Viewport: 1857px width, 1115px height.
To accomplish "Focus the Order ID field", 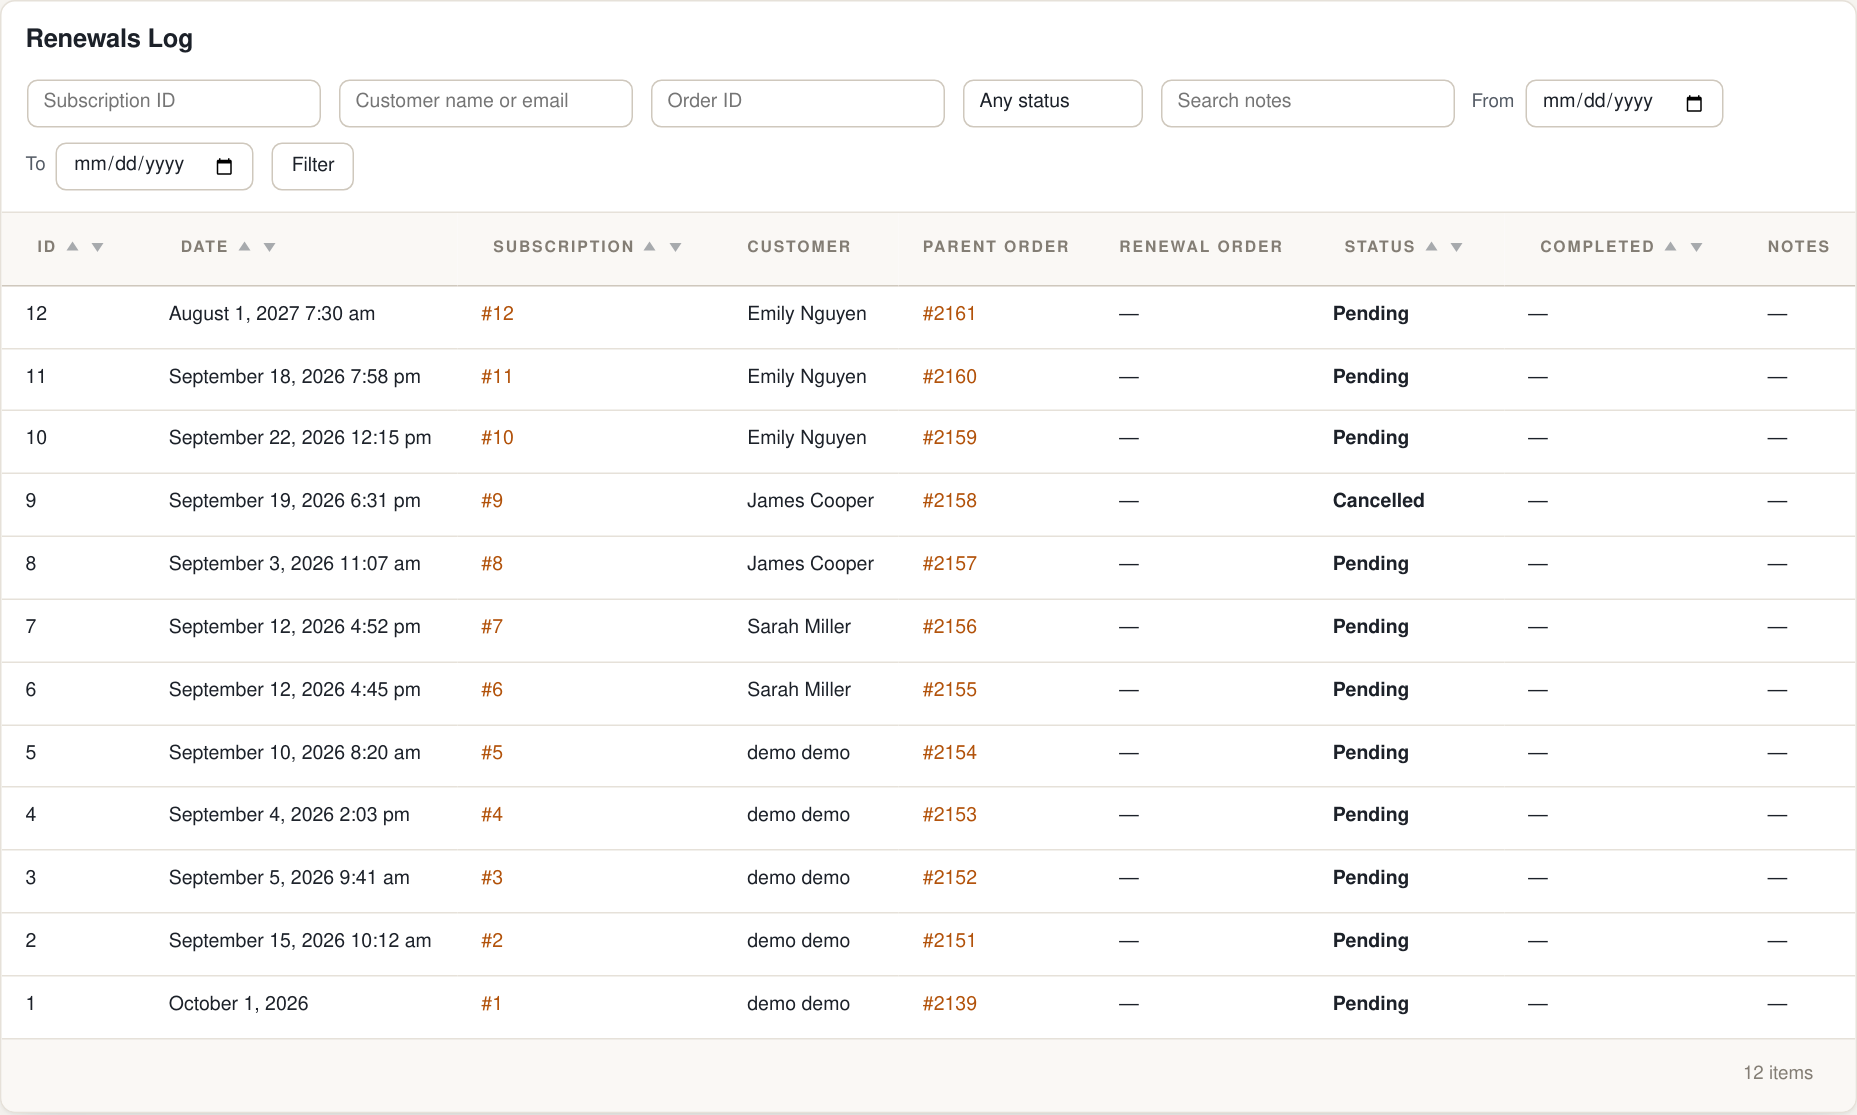I will click(x=798, y=103).
